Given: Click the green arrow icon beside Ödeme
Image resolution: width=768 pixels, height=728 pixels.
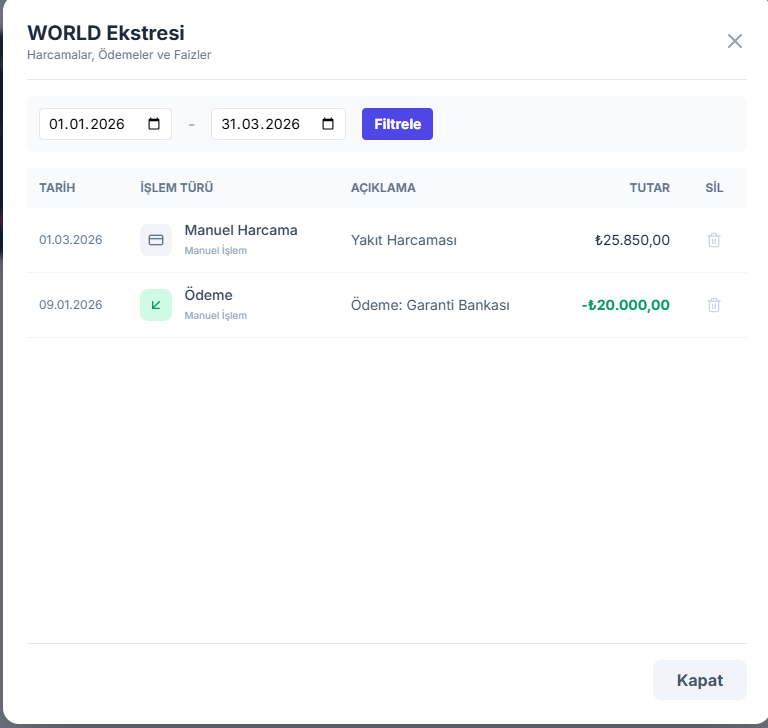Looking at the screenshot, I should pos(156,305).
